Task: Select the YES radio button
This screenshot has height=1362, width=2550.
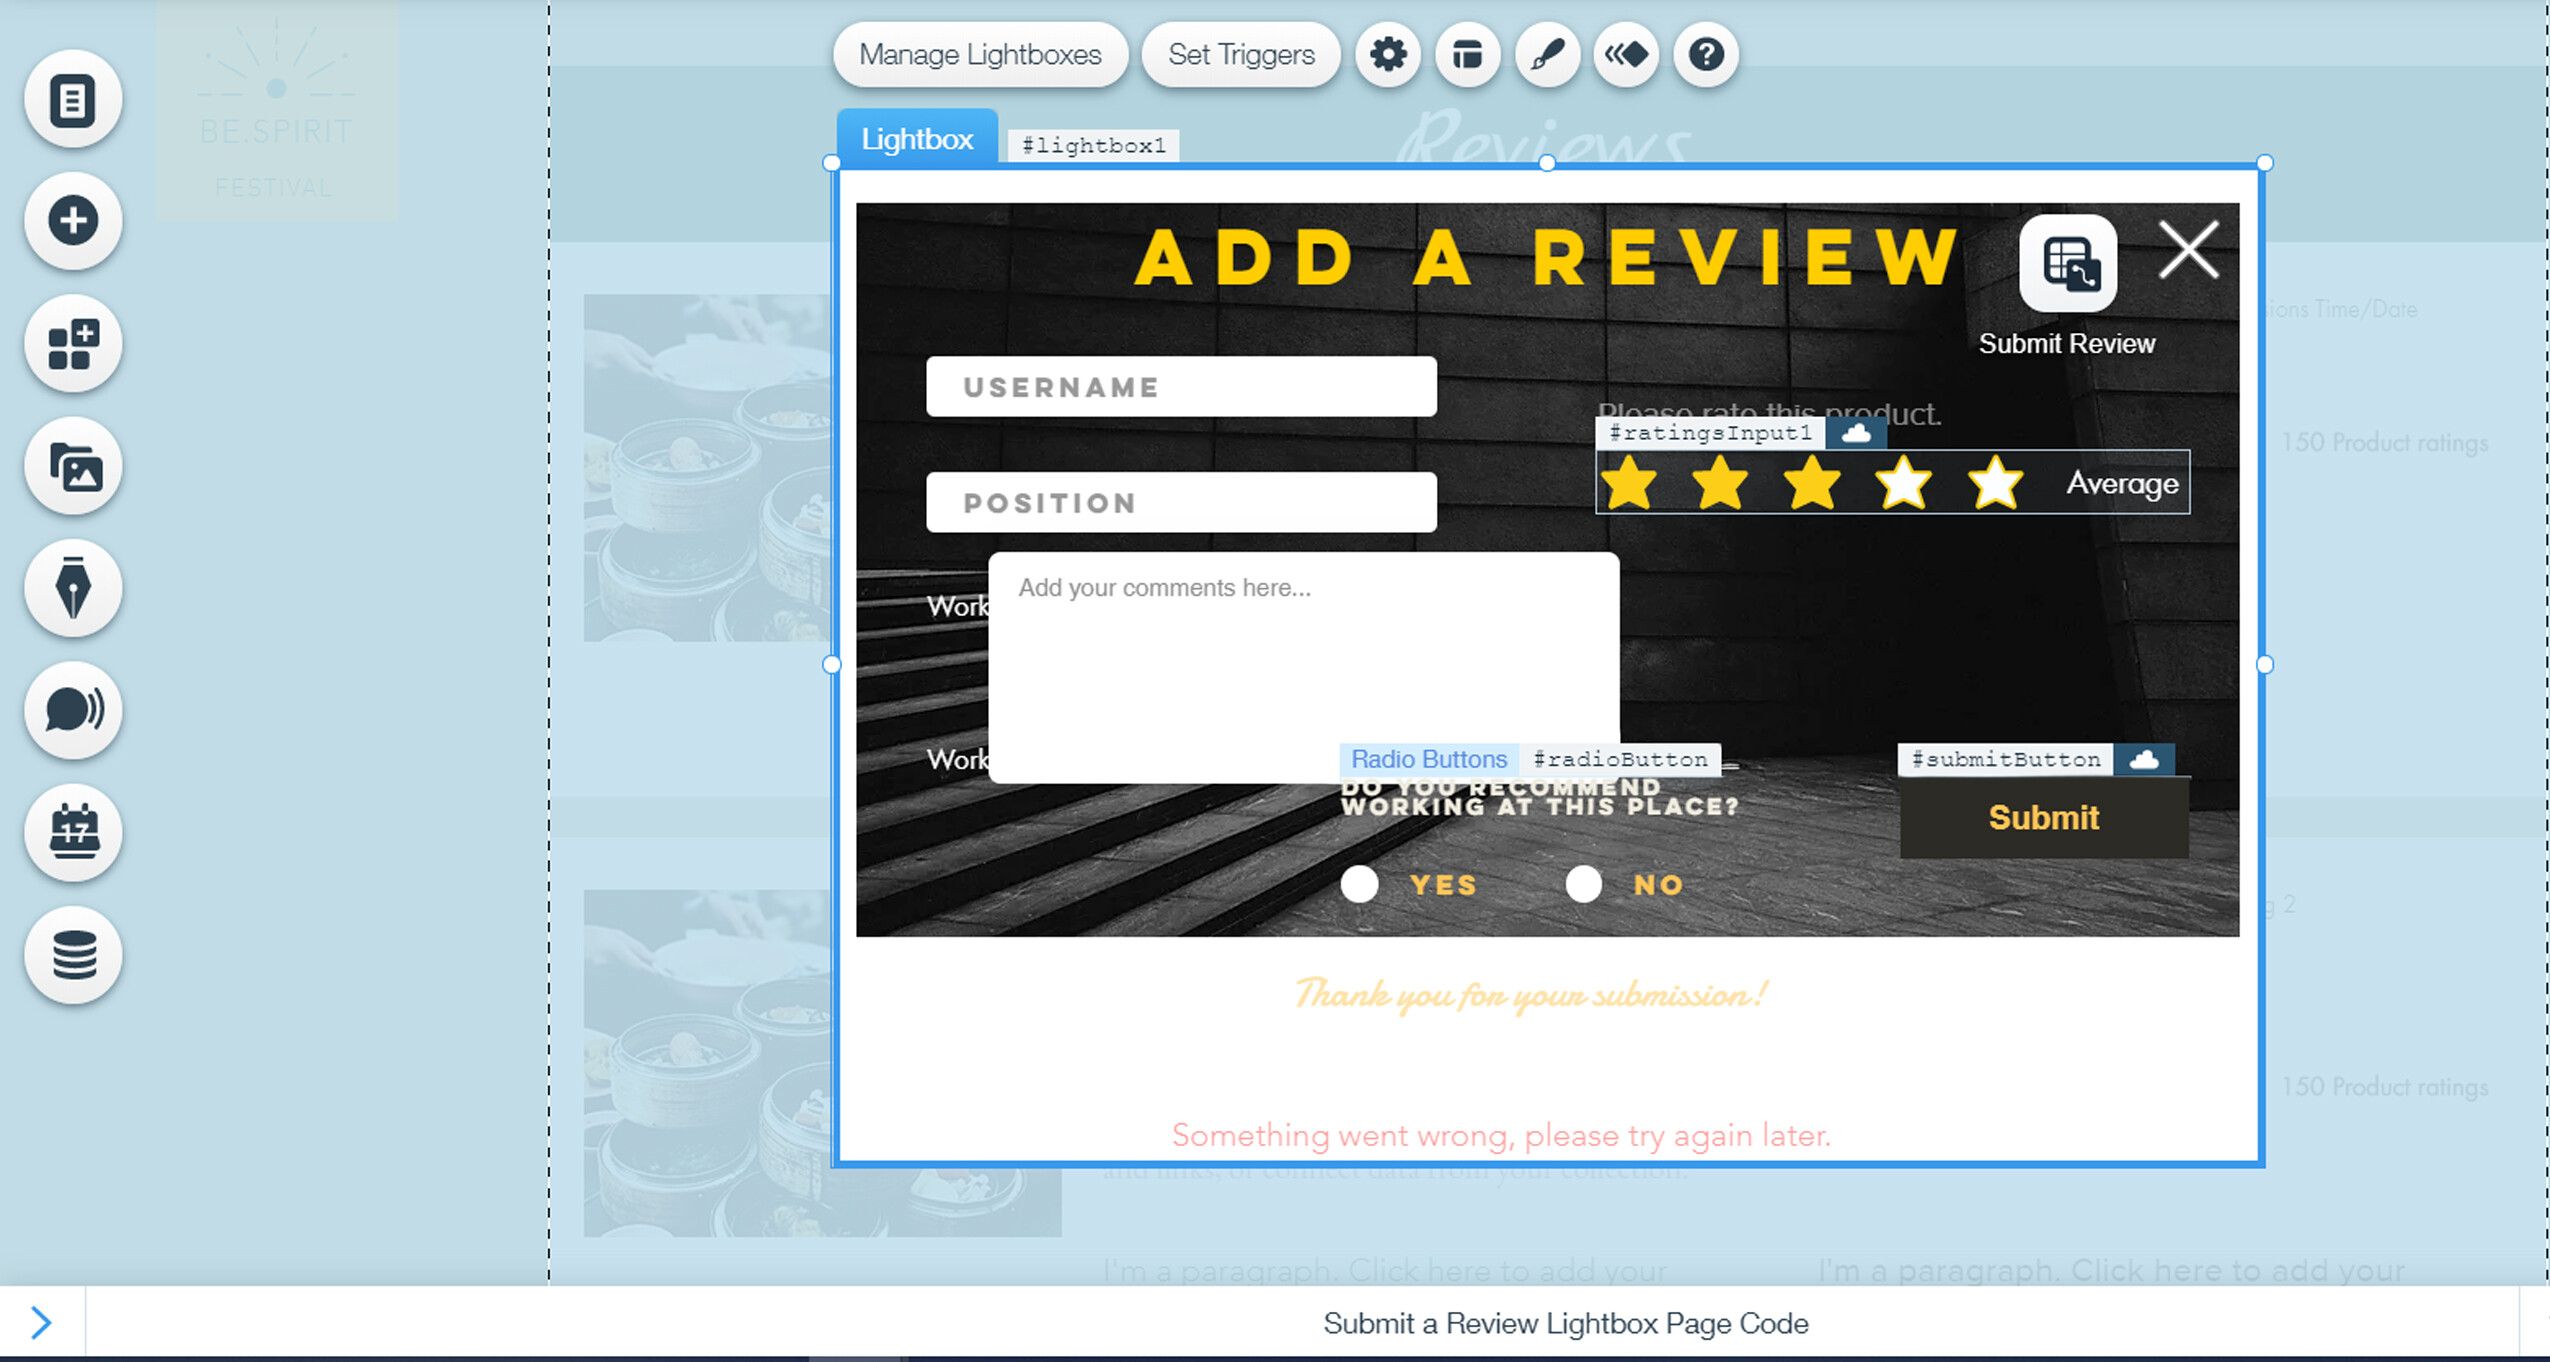Action: click(x=1359, y=884)
